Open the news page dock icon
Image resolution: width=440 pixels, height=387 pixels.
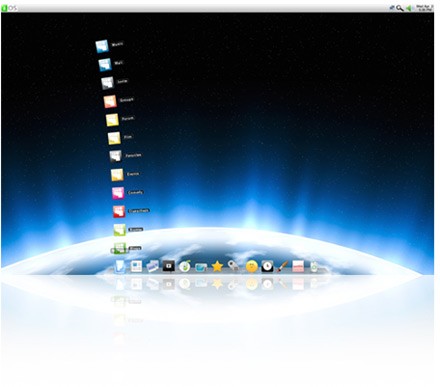tap(136, 266)
